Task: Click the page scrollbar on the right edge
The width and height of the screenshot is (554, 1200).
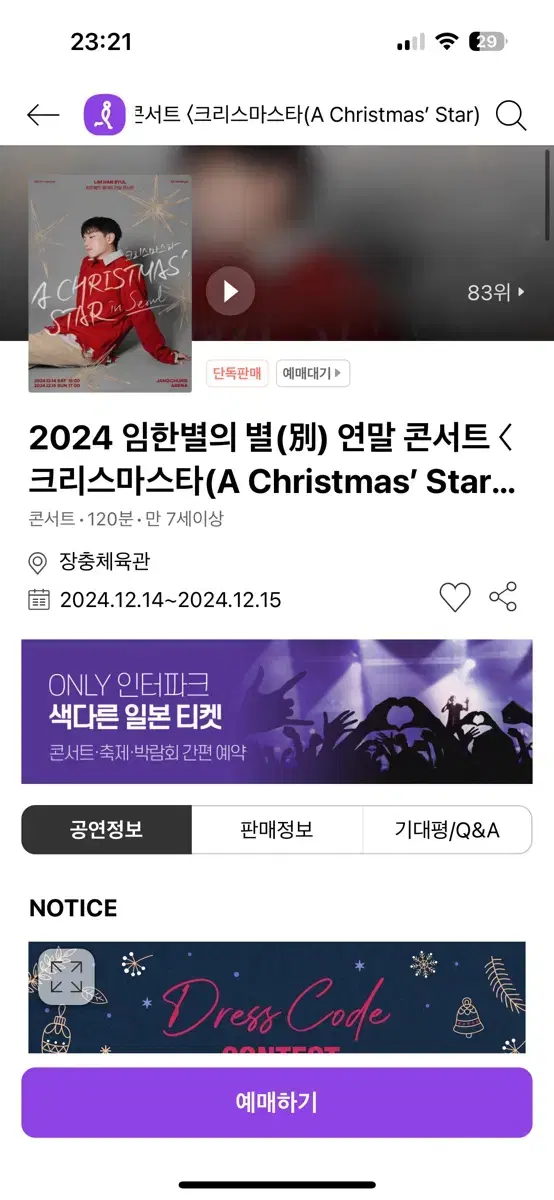Action: [547, 195]
